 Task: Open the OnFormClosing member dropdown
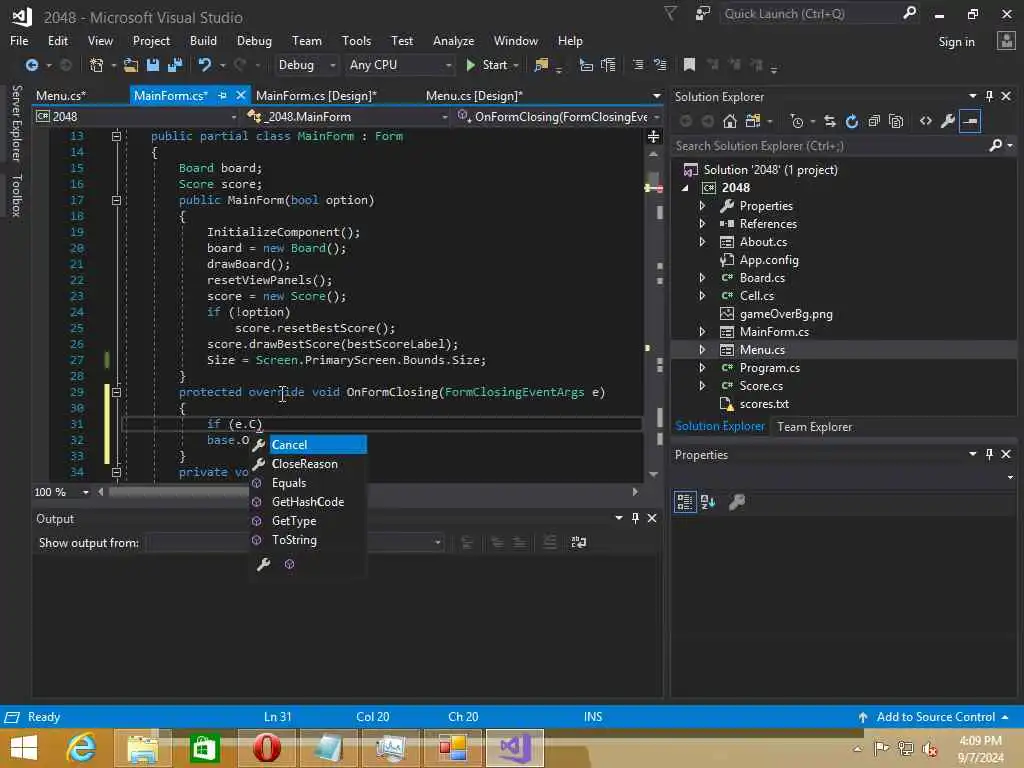coord(558,117)
